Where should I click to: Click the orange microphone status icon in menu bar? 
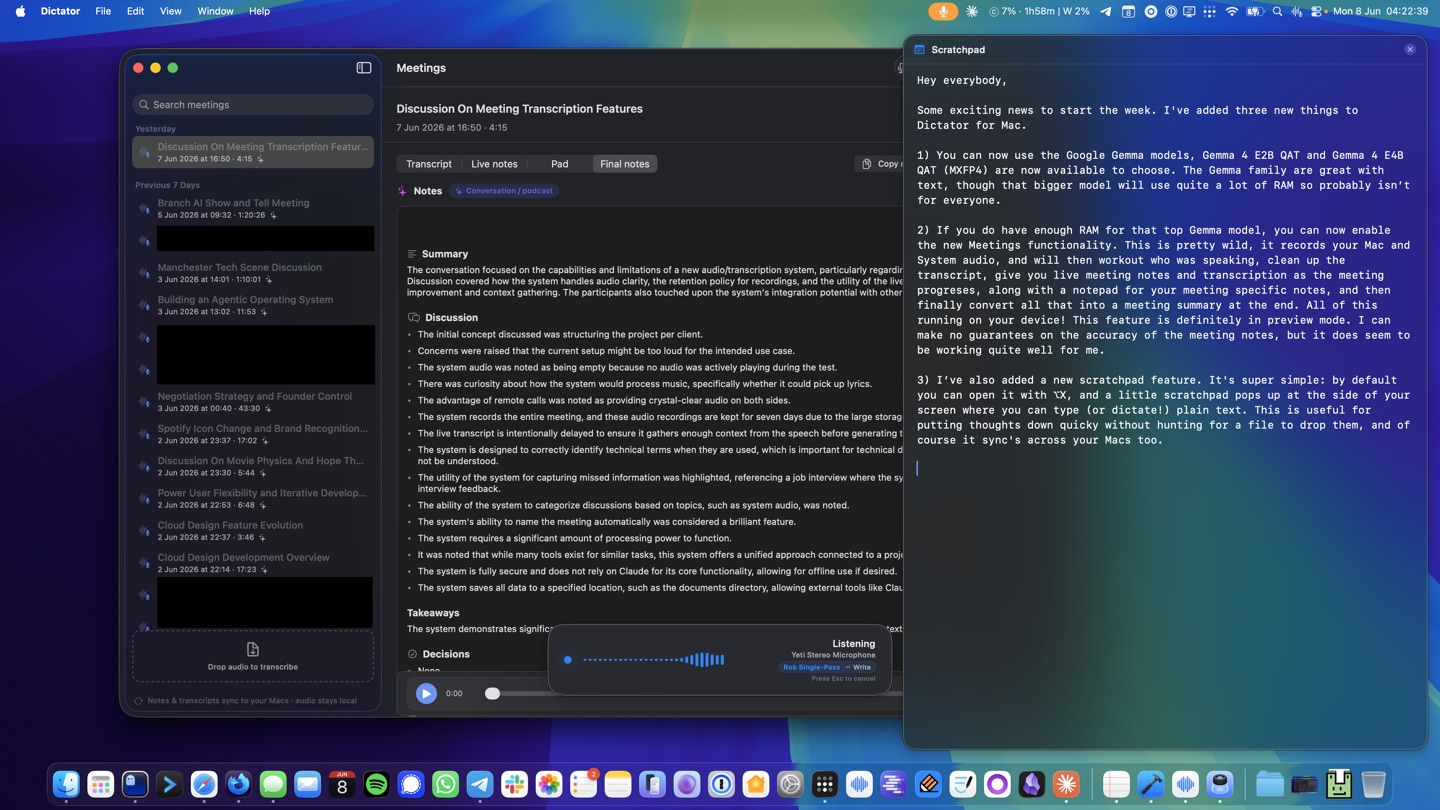pos(942,11)
